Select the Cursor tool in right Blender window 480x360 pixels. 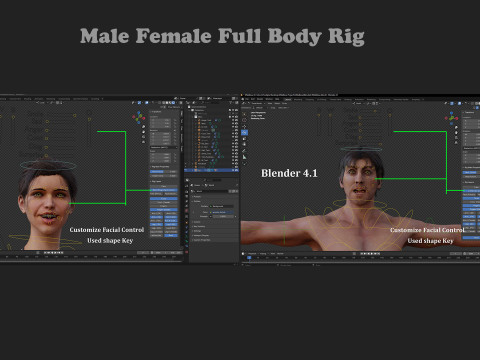[x=244, y=120]
